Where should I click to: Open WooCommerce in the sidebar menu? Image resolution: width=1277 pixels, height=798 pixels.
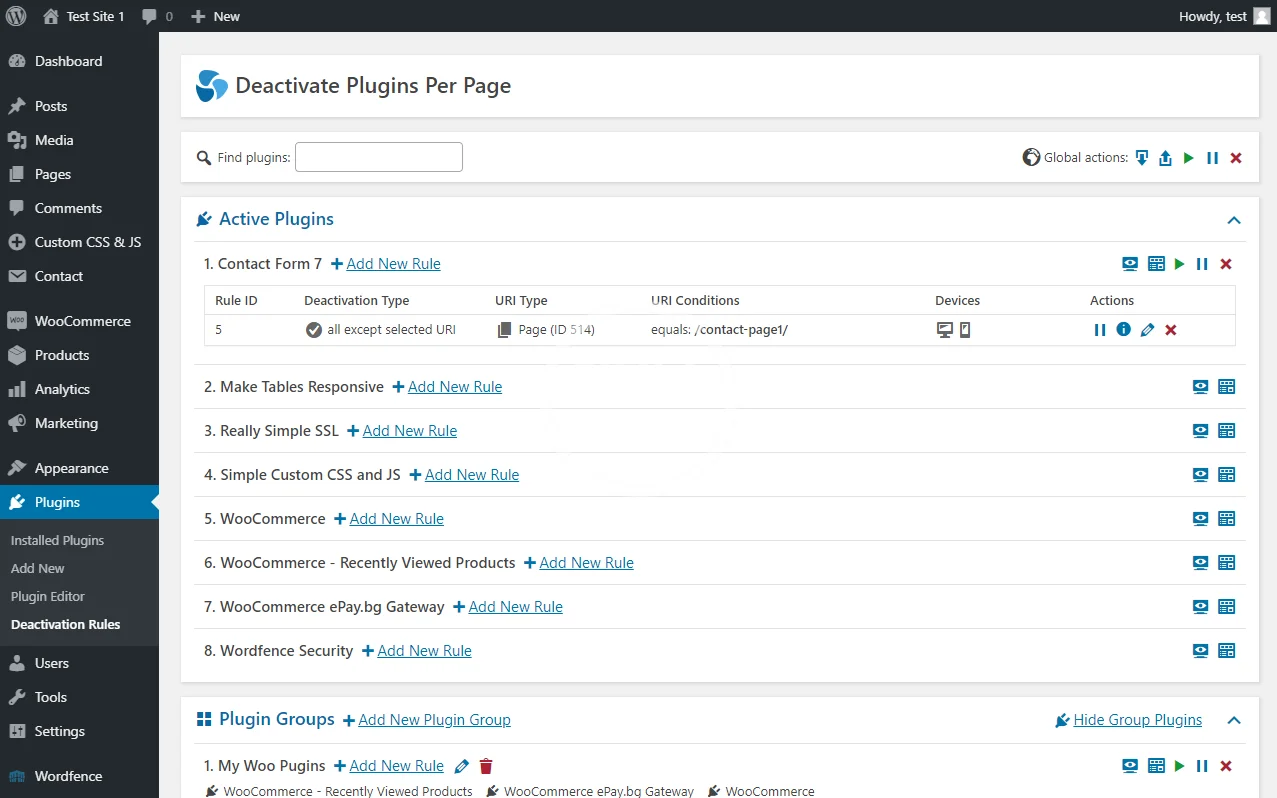[x=82, y=321]
